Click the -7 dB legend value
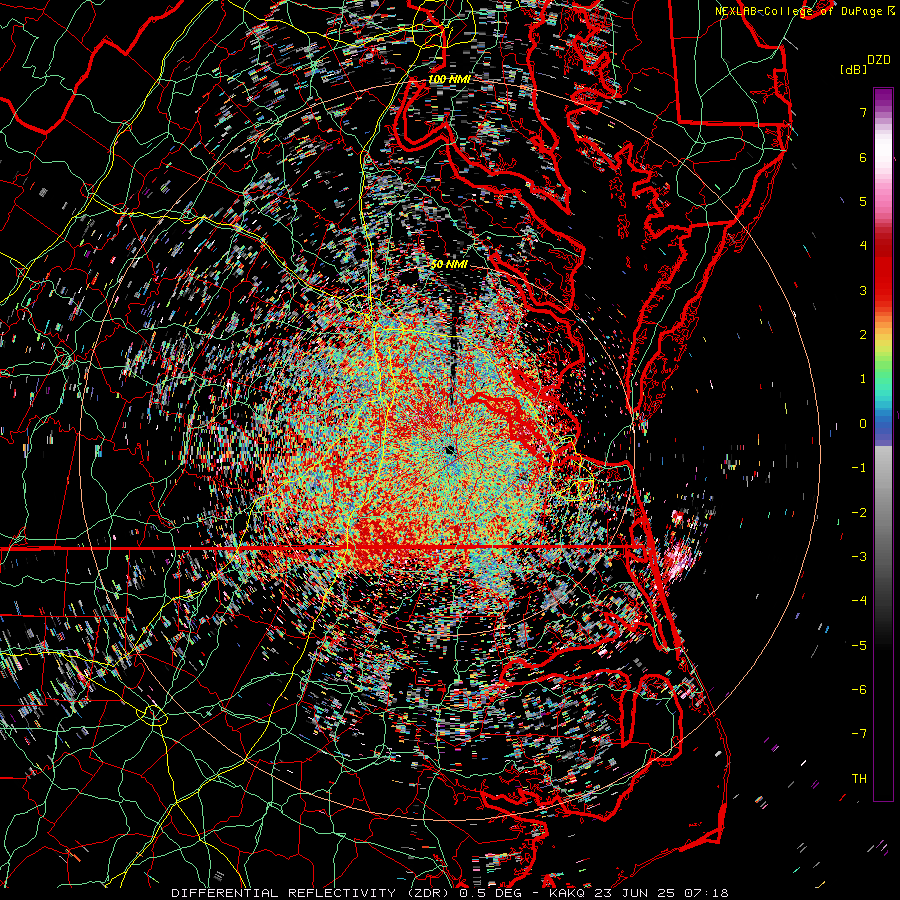Viewport: 900px width, 900px height. (x=859, y=734)
